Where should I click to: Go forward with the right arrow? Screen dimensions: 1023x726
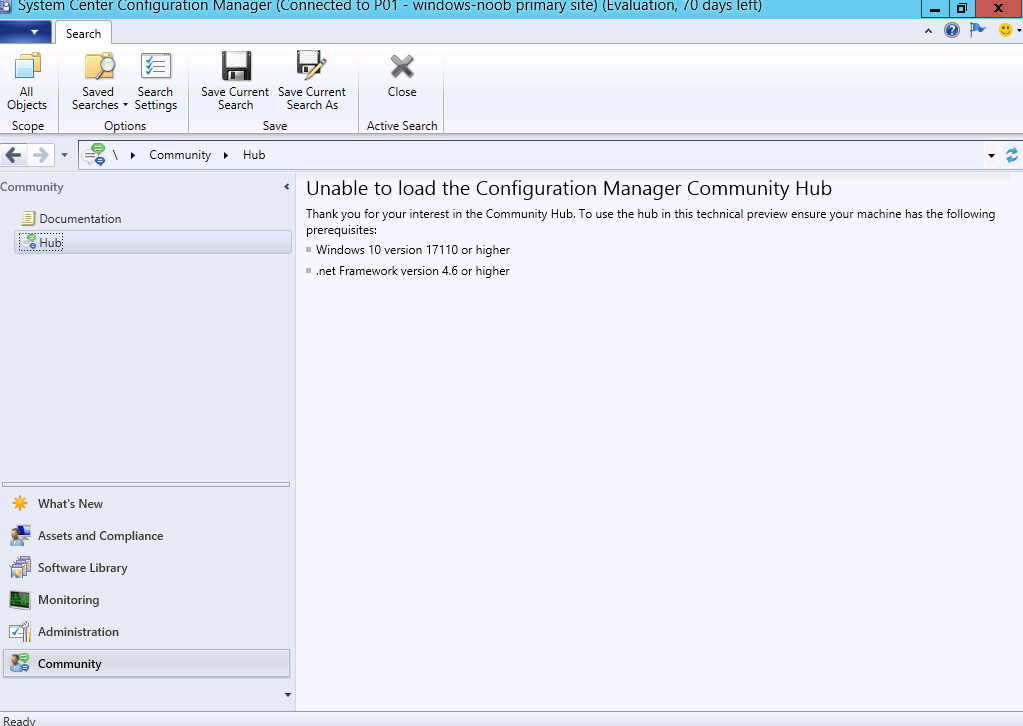pyautogui.click(x=40, y=155)
